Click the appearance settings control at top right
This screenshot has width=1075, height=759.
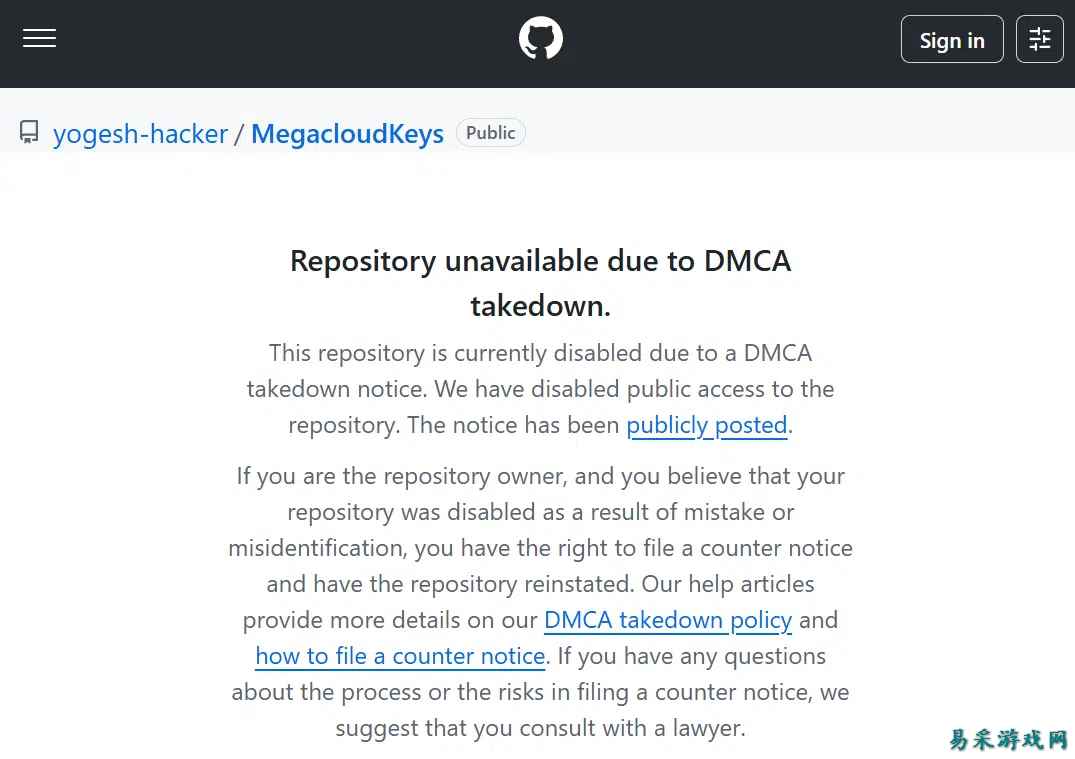tap(1039, 38)
